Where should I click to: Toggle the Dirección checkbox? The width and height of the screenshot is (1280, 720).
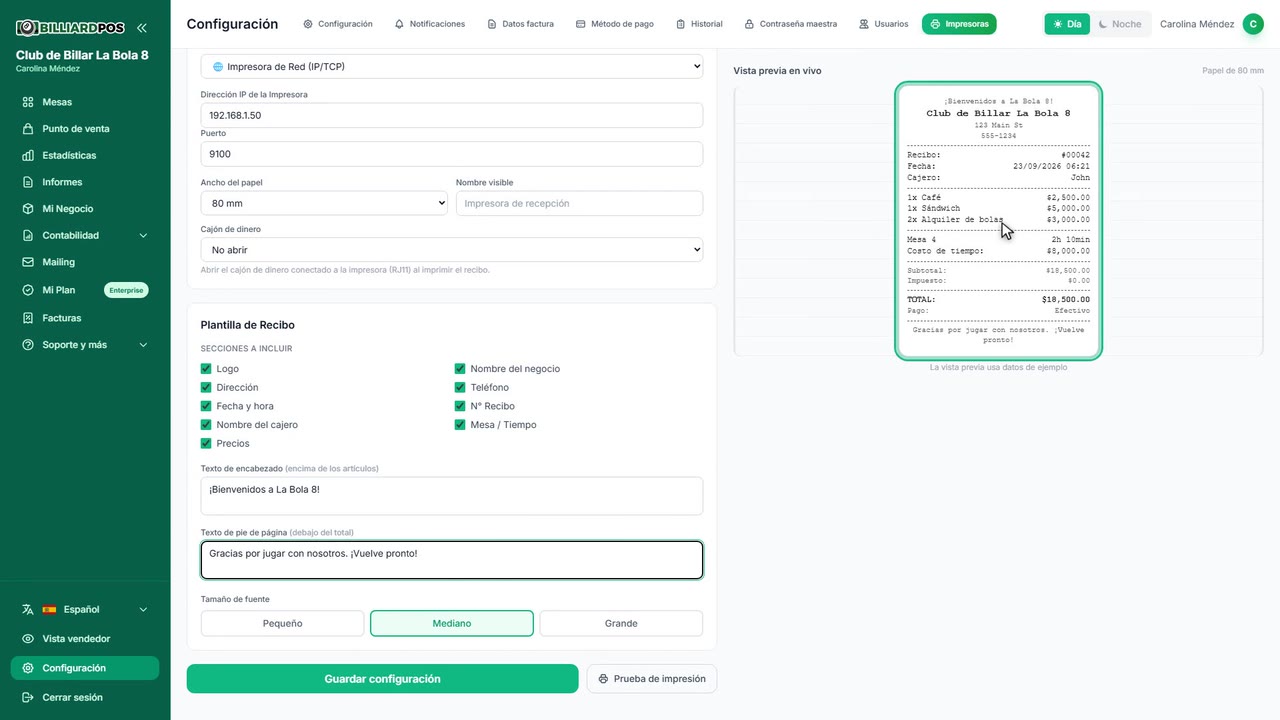pyautogui.click(x=206, y=387)
